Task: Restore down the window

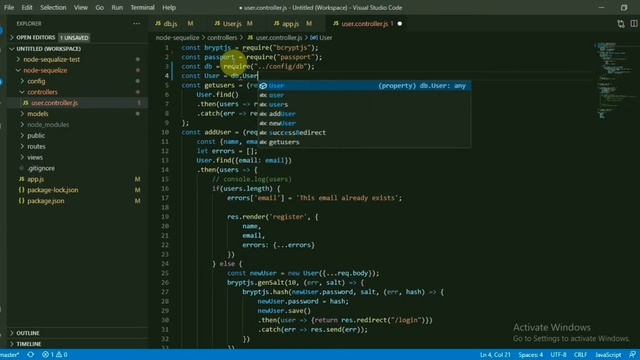Action: 624,7
